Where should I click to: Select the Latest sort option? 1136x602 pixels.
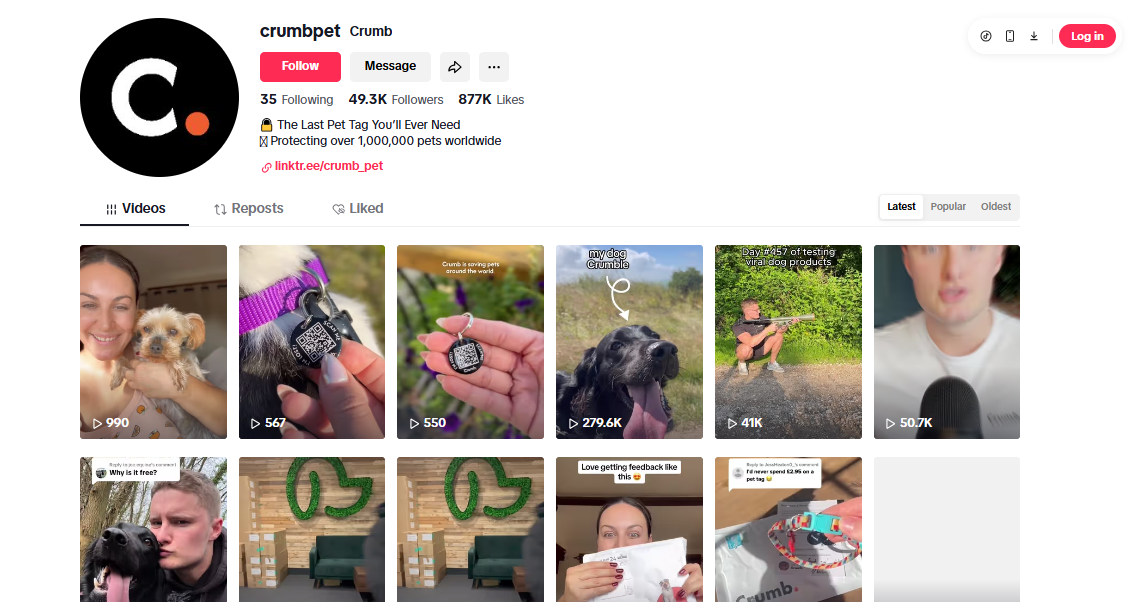point(901,206)
